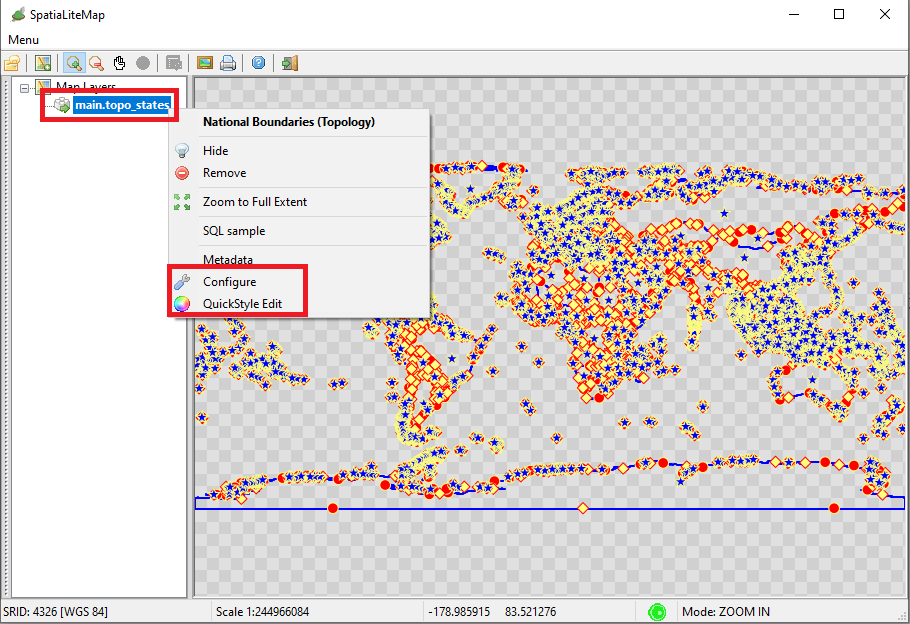Click the gray circle toolbar icon
This screenshot has width=910, height=624.
pyautogui.click(x=143, y=63)
